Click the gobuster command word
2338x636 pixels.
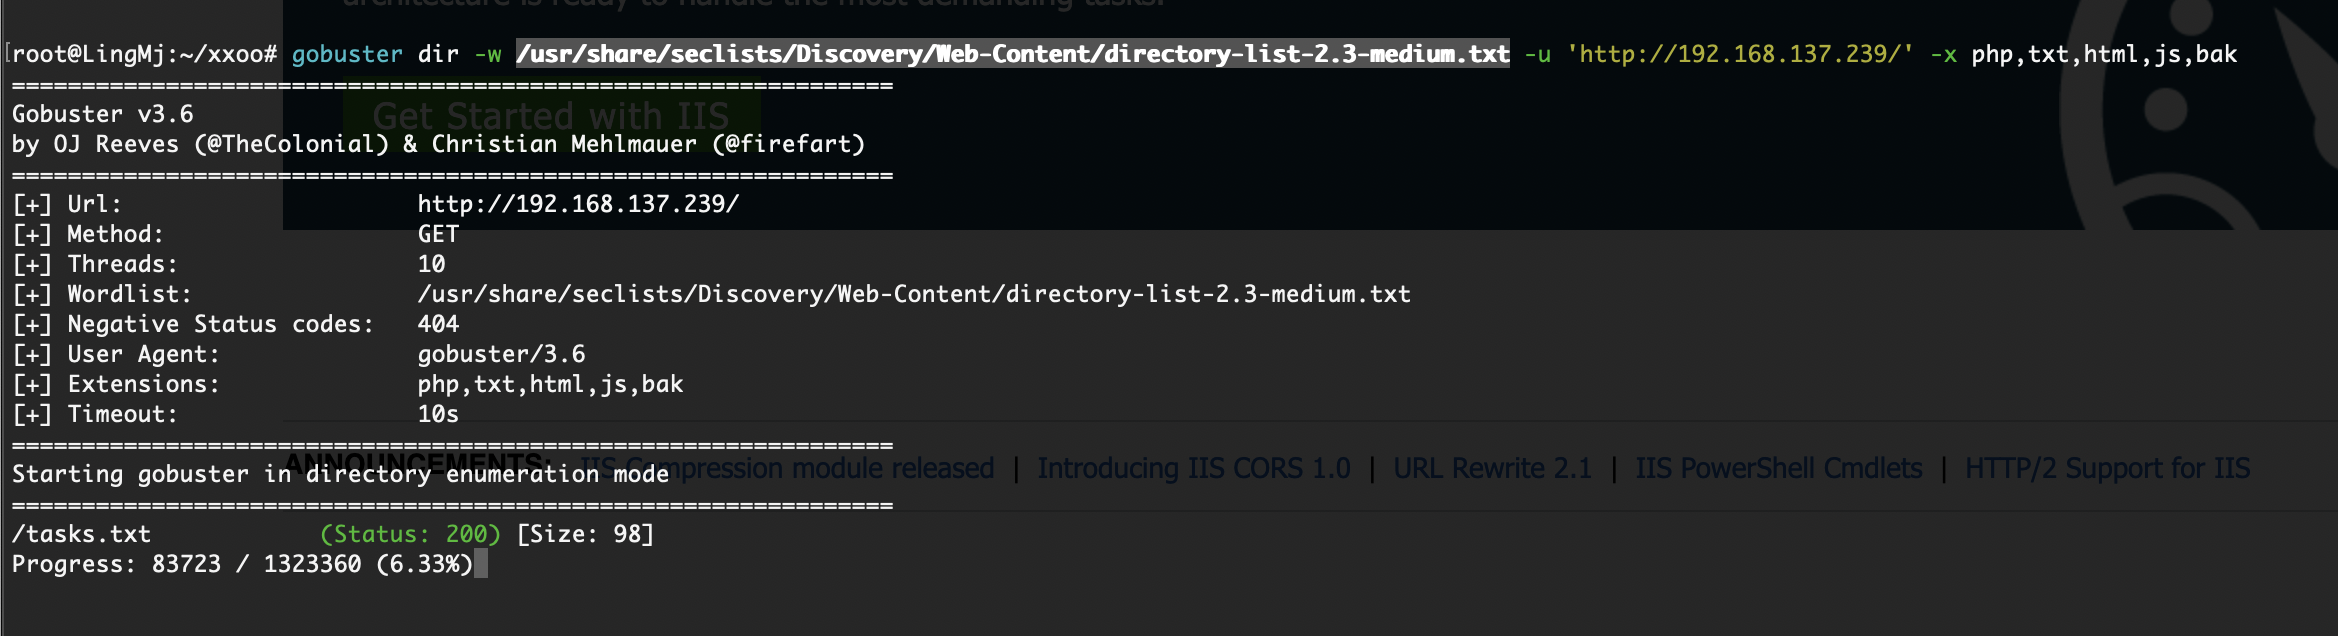click(x=347, y=54)
